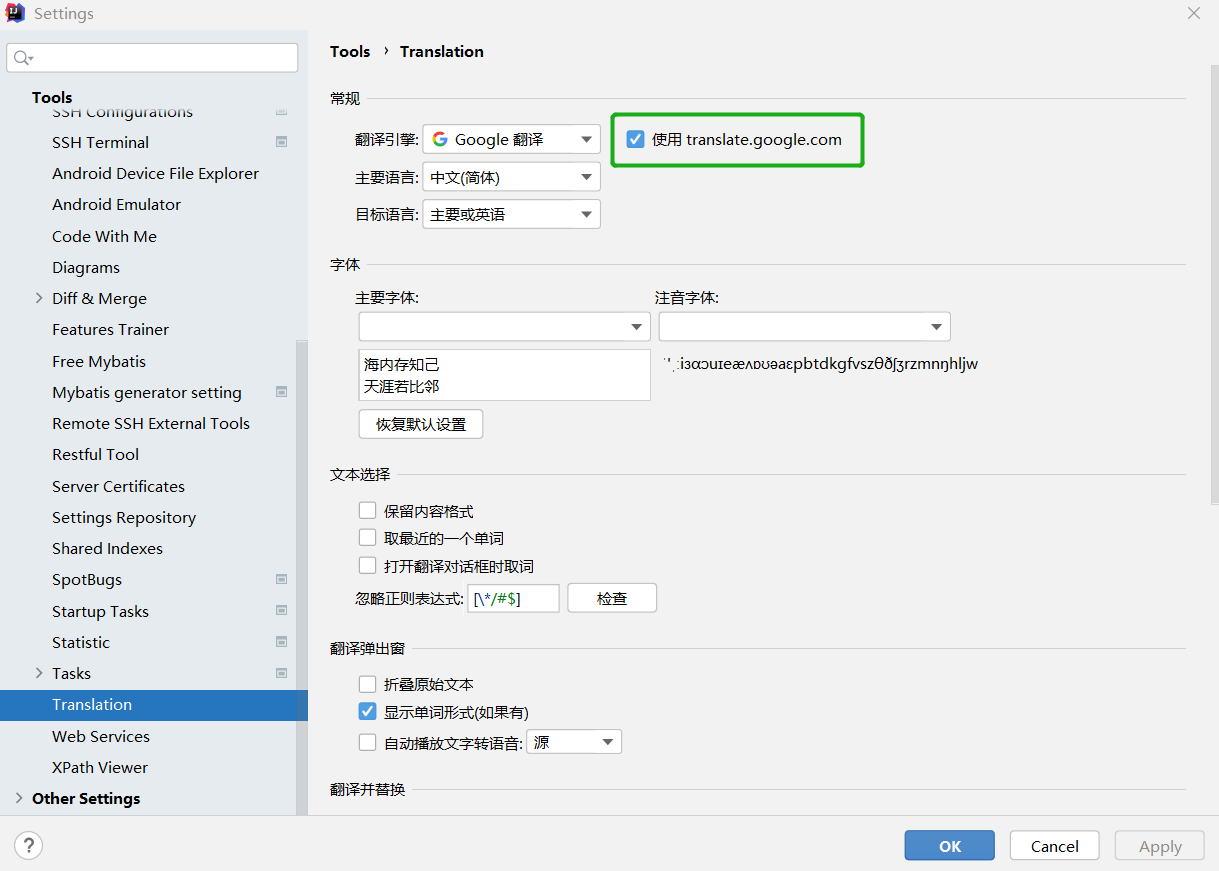Open the 目标语言 主要或英语 dropdown
This screenshot has width=1219, height=871.
pos(511,214)
